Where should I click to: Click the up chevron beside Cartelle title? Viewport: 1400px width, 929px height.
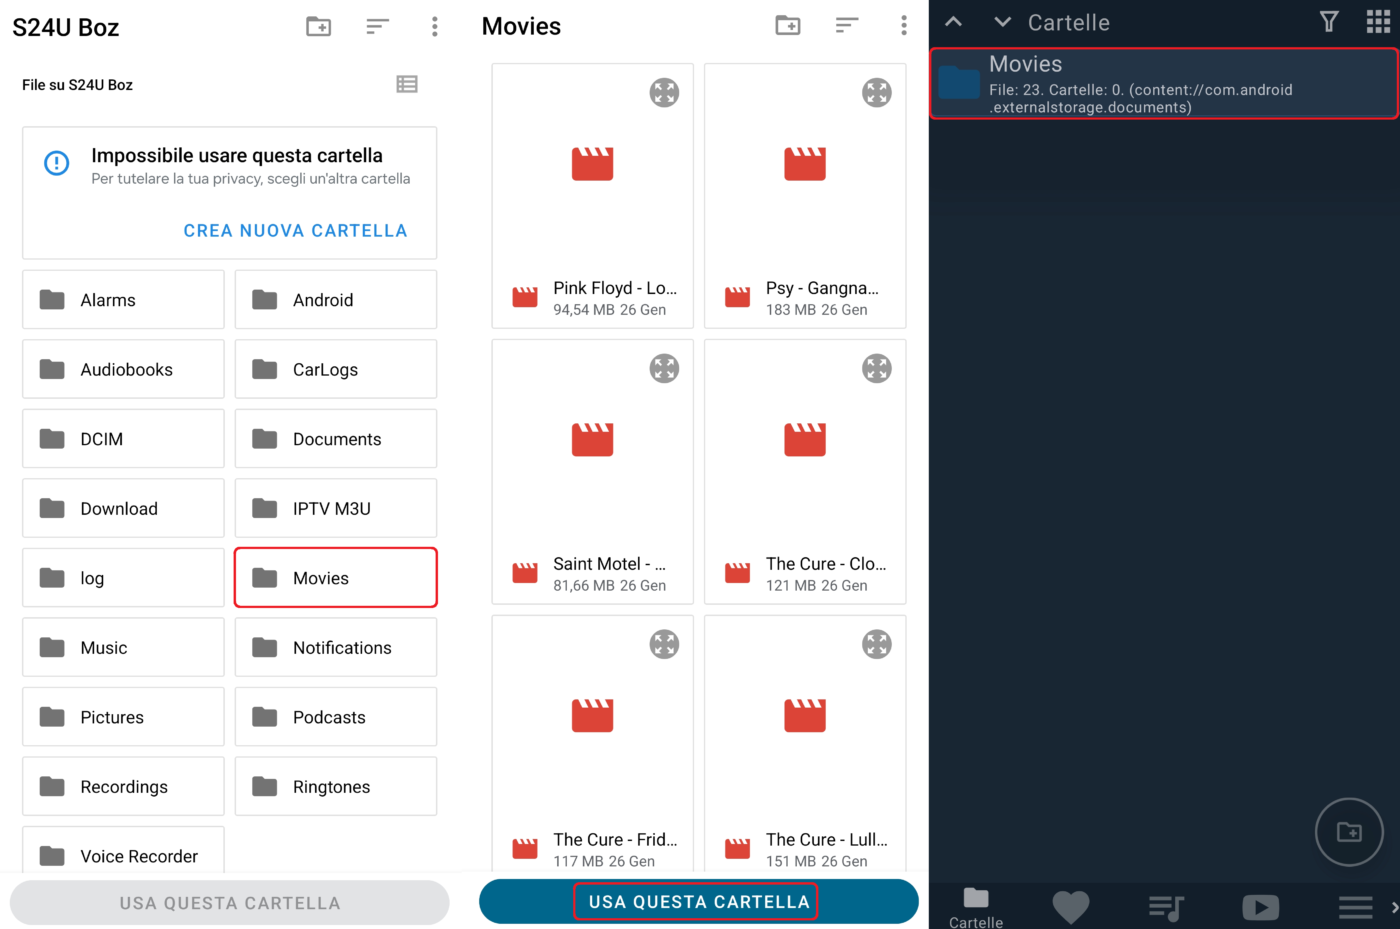click(954, 22)
